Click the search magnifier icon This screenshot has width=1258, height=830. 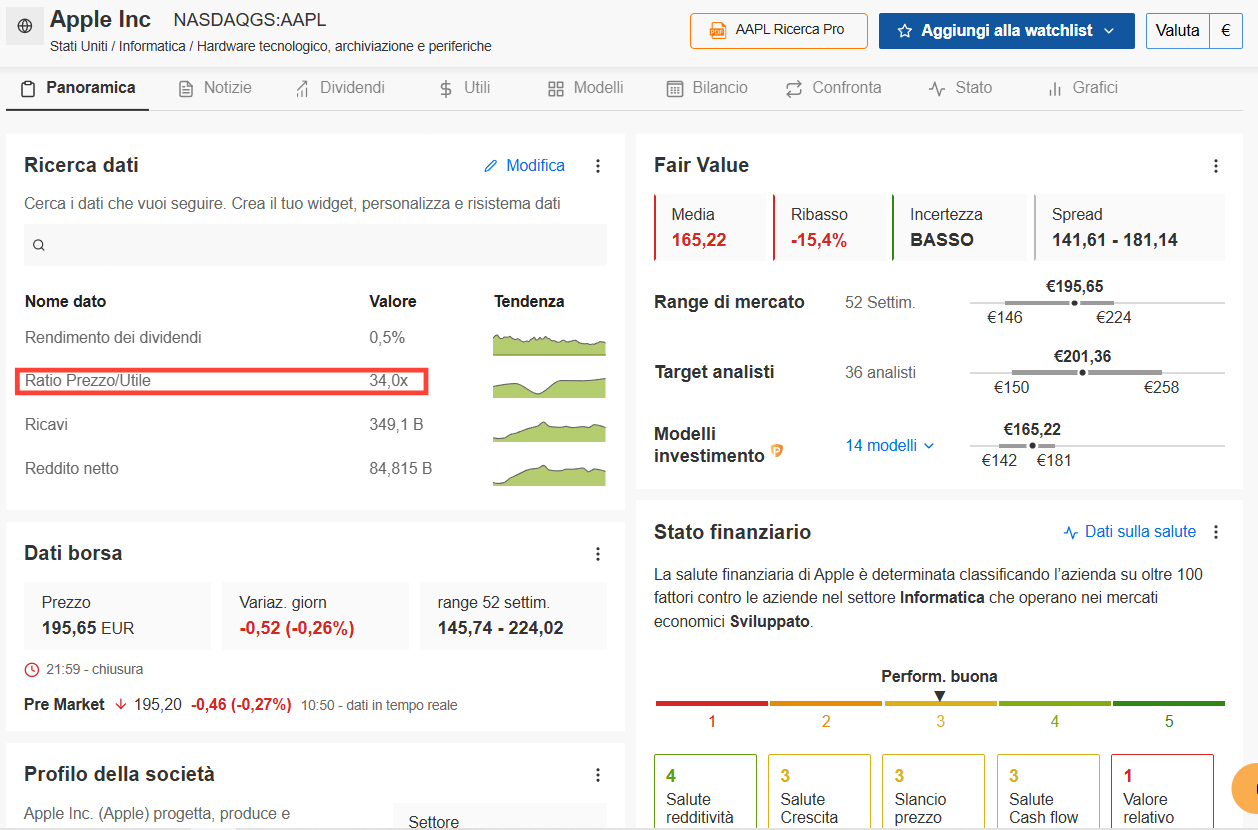[x=39, y=245]
